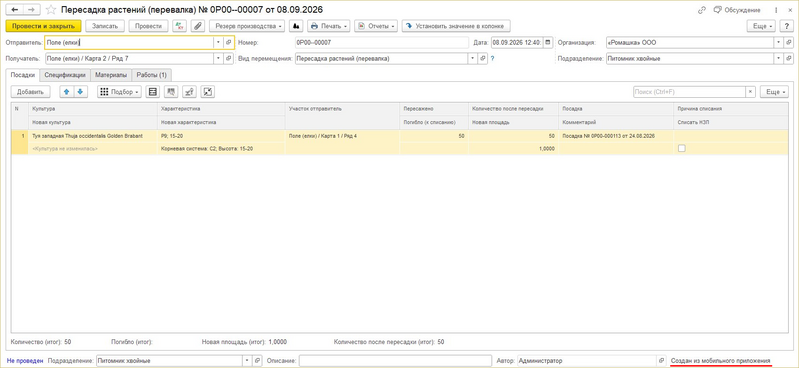Click Пересажено column header
Image resolution: width=799 pixels, height=368 pixels.
[x=434, y=109]
